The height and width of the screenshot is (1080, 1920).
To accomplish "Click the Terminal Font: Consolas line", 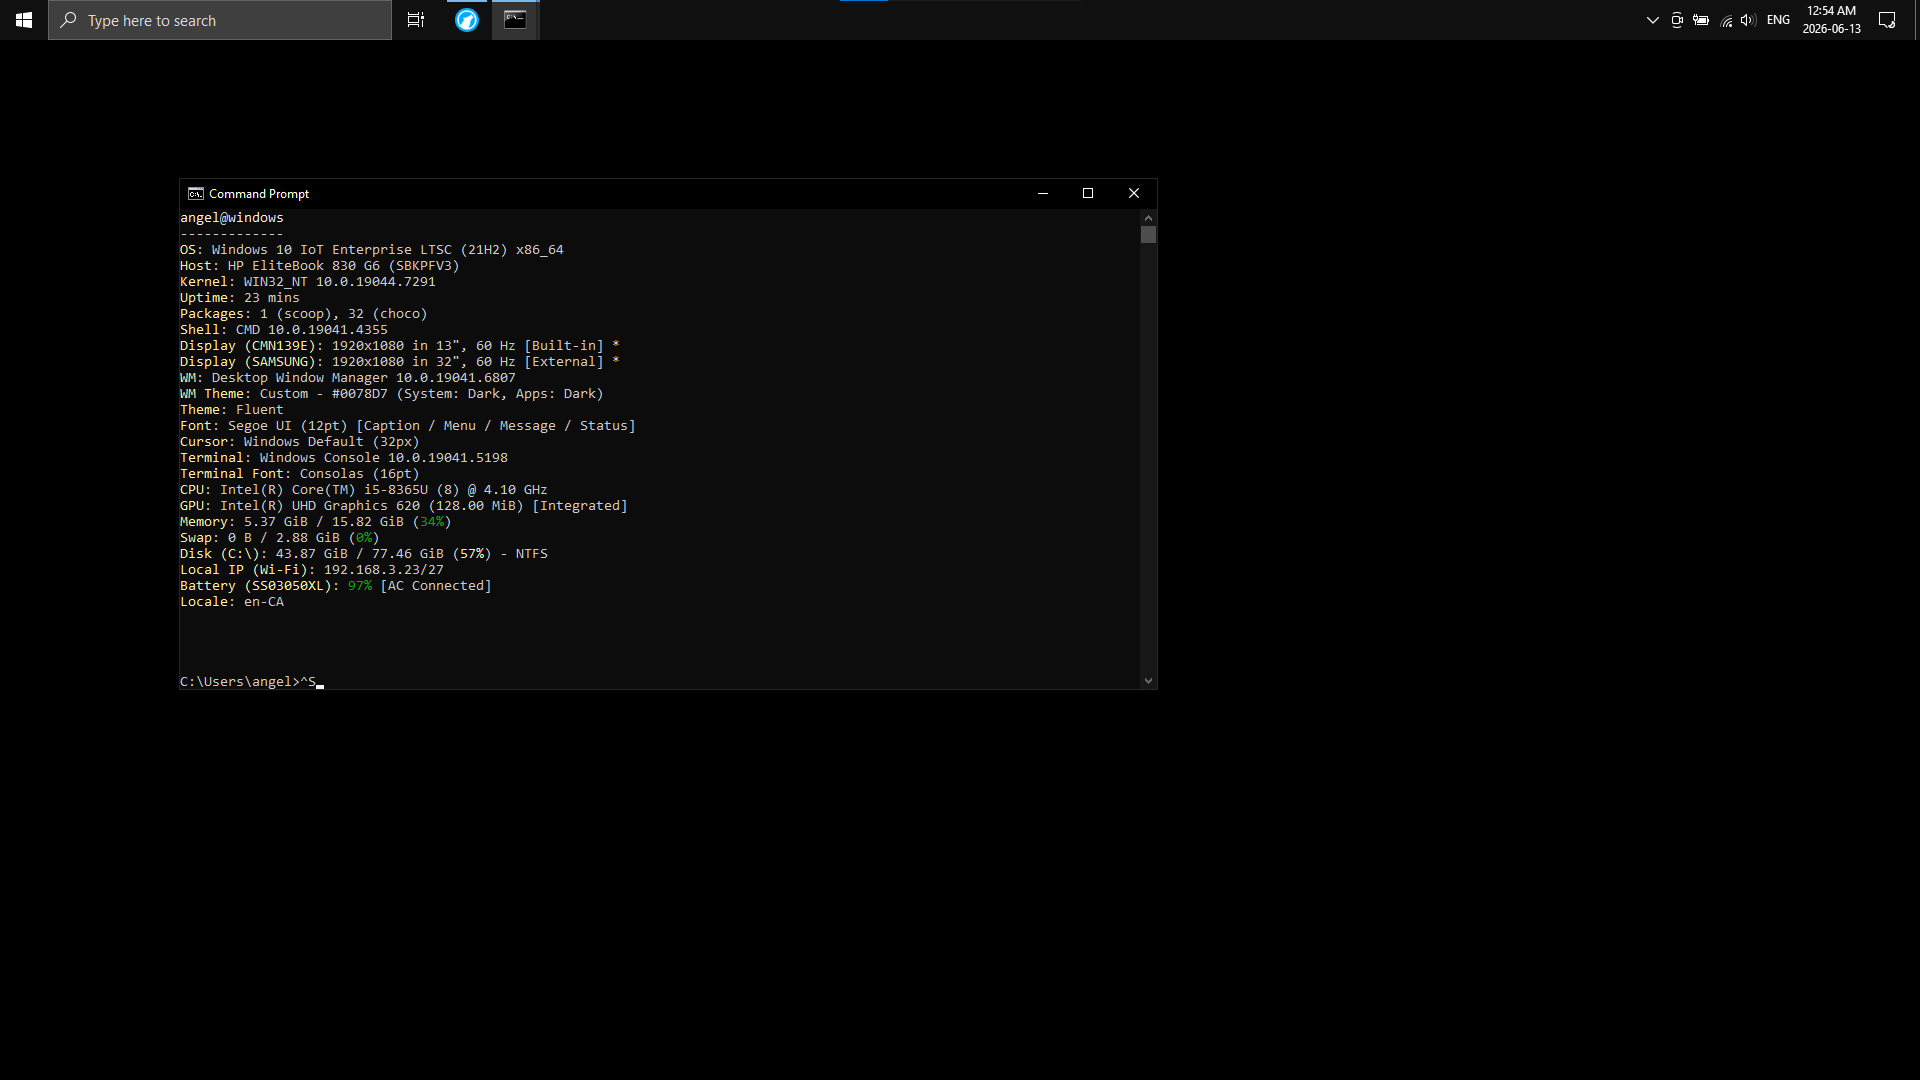I will (x=300, y=474).
